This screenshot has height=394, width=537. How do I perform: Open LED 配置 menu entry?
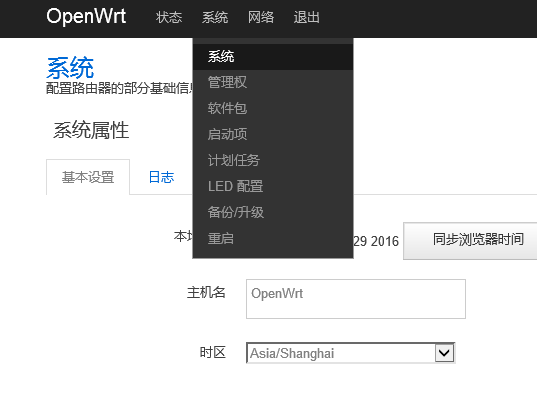(273, 186)
